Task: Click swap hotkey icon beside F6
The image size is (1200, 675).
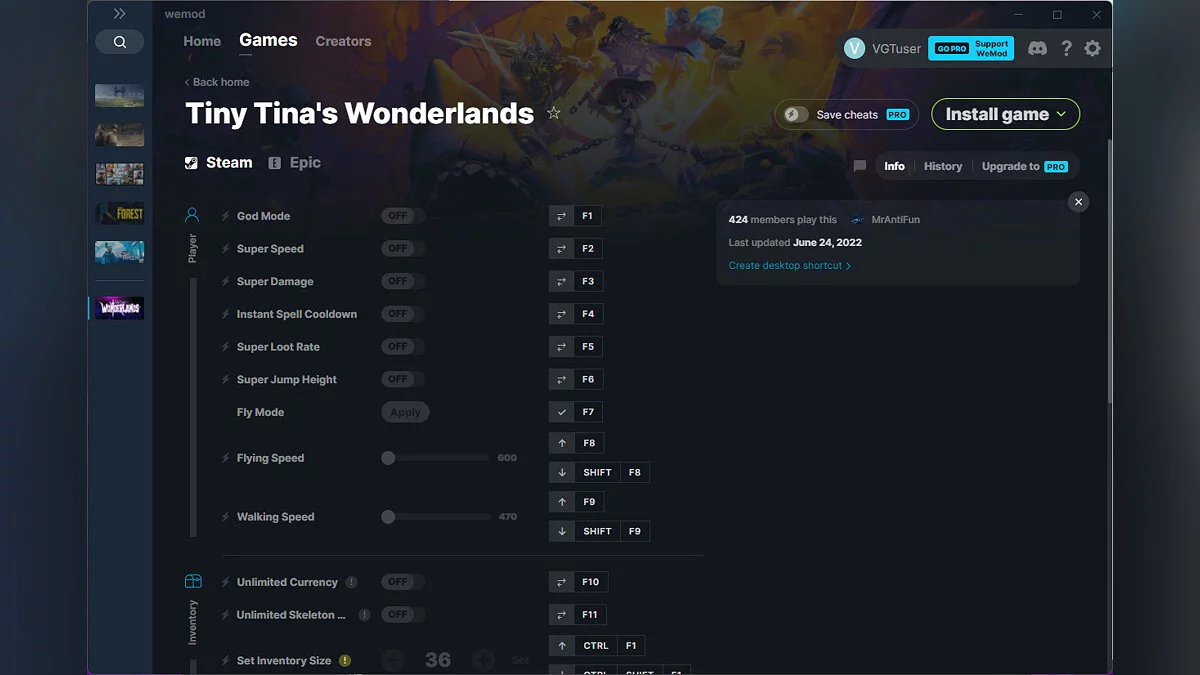Action: coord(561,380)
